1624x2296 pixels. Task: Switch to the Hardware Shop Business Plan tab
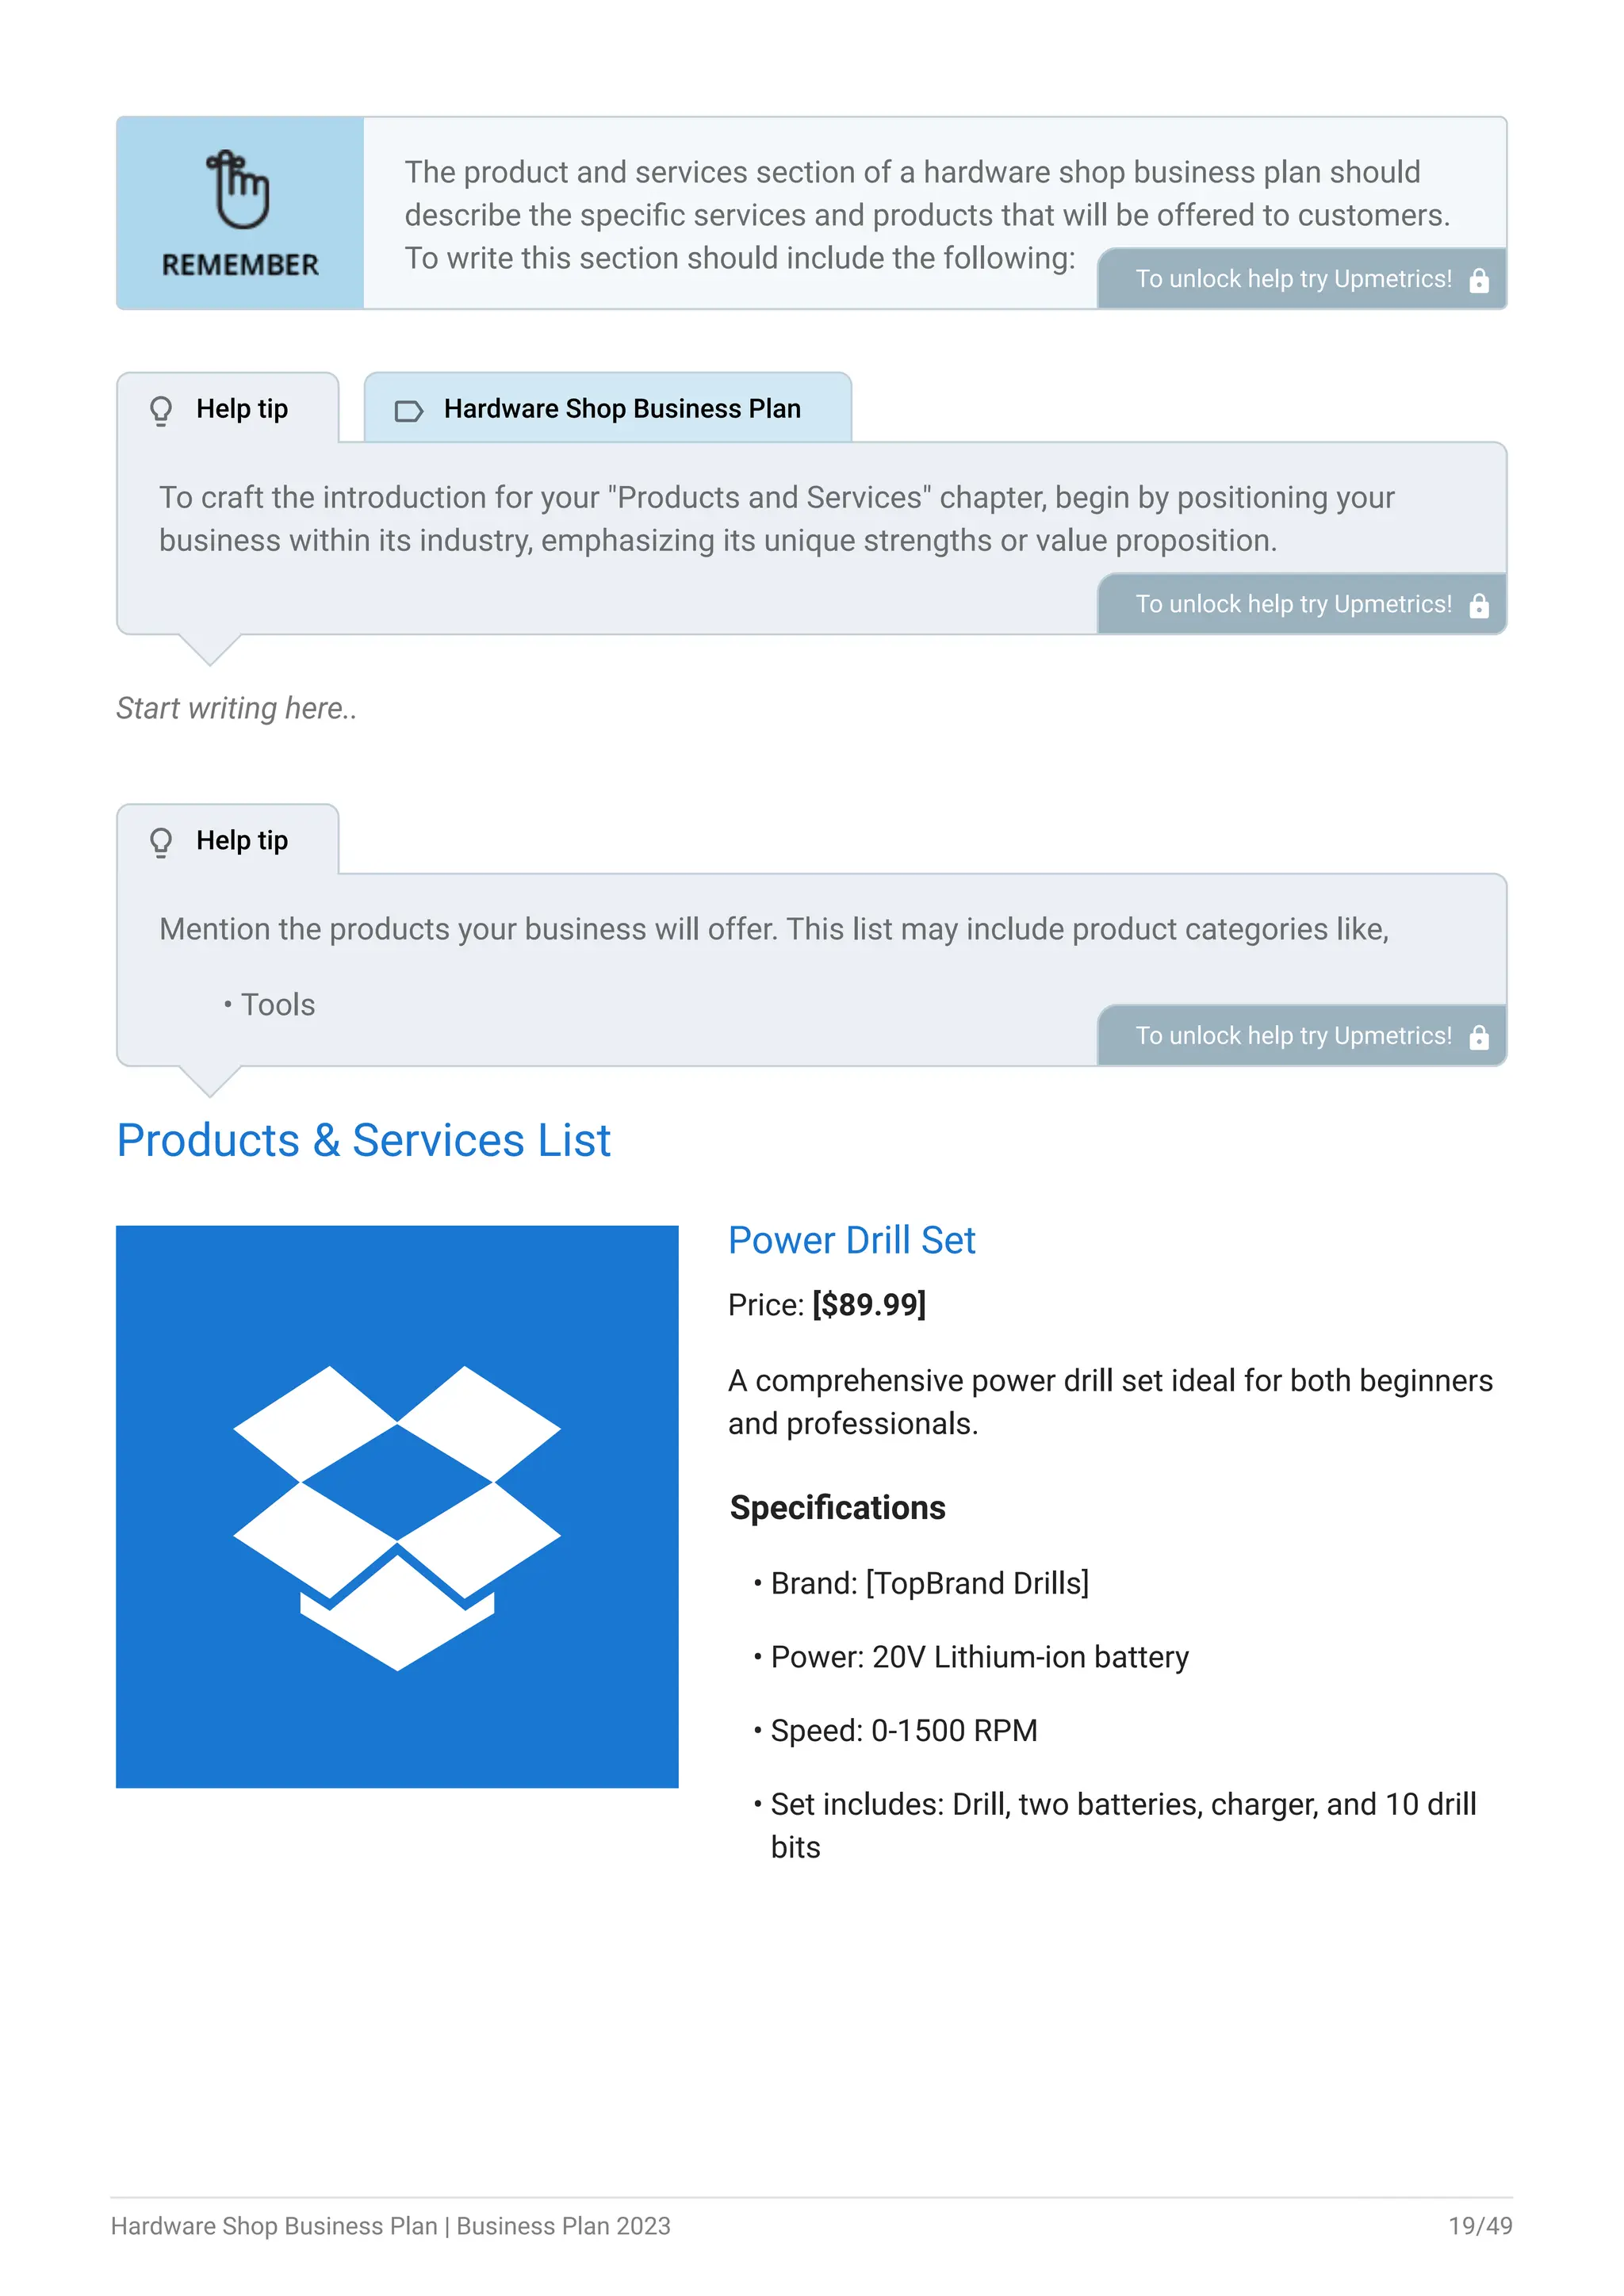pyautogui.click(x=608, y=409)
